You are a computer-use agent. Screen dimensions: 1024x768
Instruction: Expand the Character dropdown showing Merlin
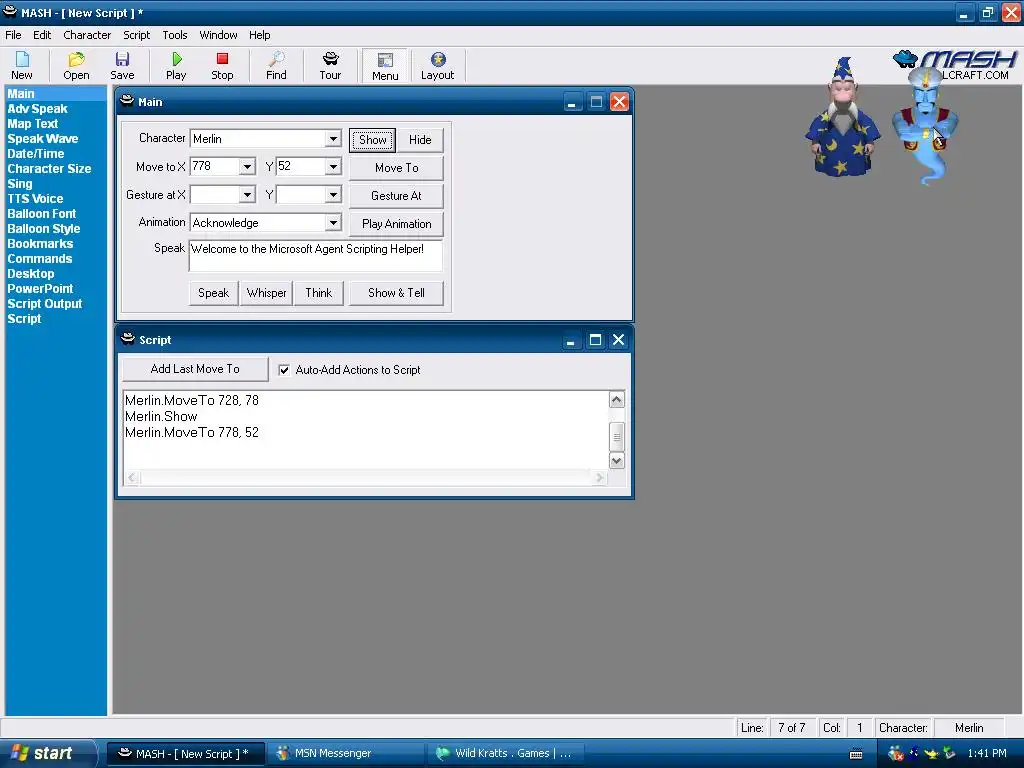pos(333,138)
